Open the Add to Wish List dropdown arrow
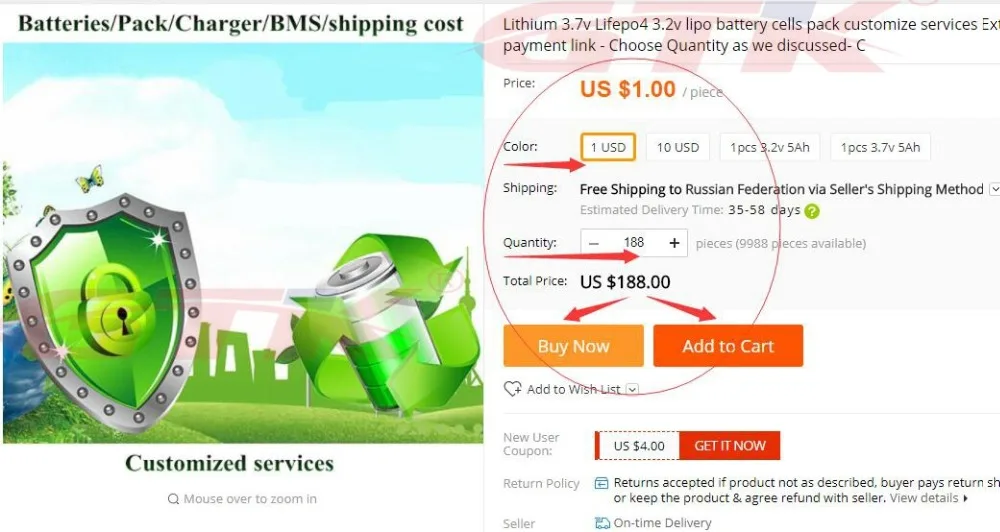Image resolution: width=1000 pixels, height=532 pixels. click(x=632, y=389)
